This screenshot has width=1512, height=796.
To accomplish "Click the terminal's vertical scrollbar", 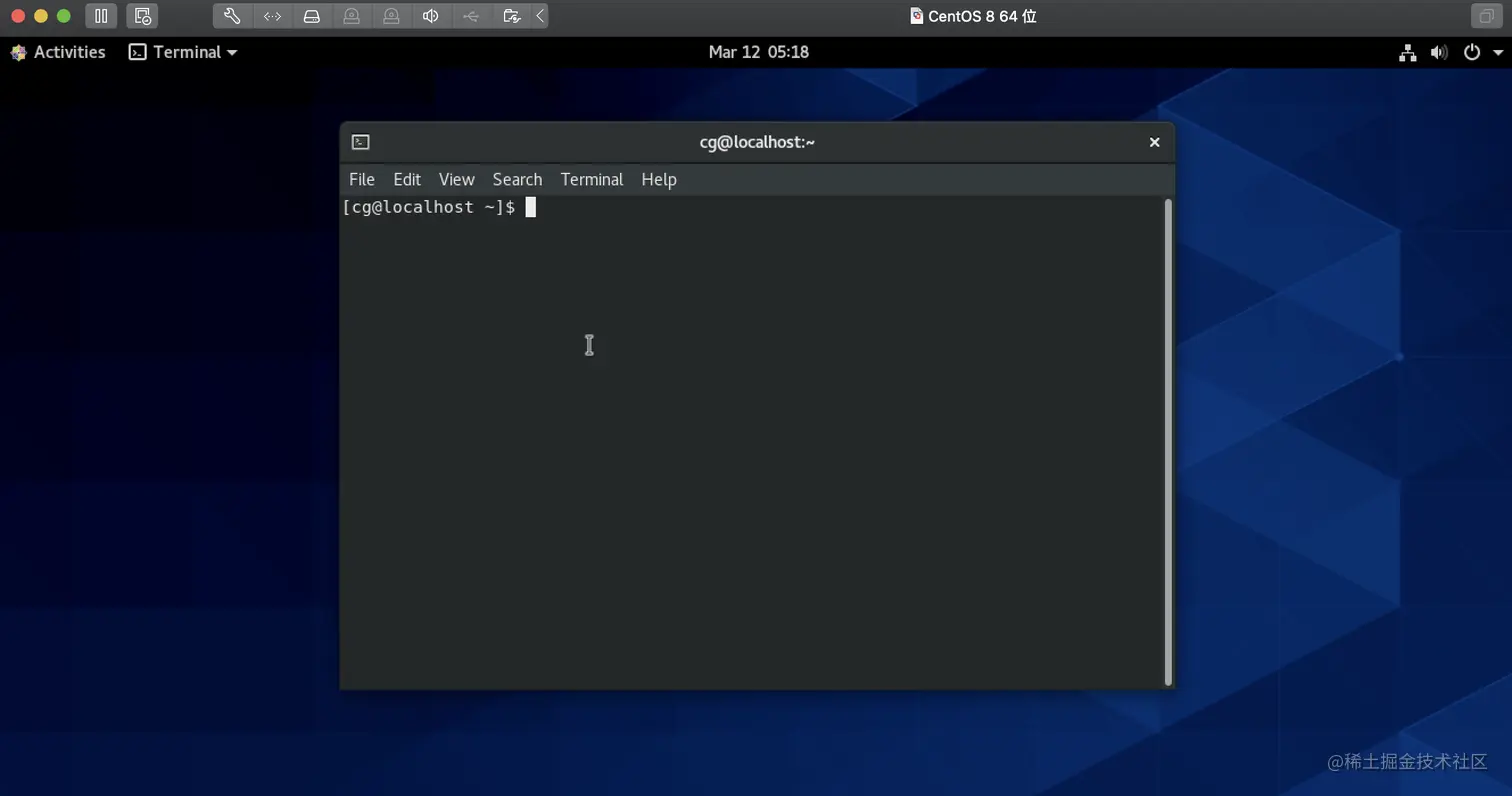I will click(1168, 442).
